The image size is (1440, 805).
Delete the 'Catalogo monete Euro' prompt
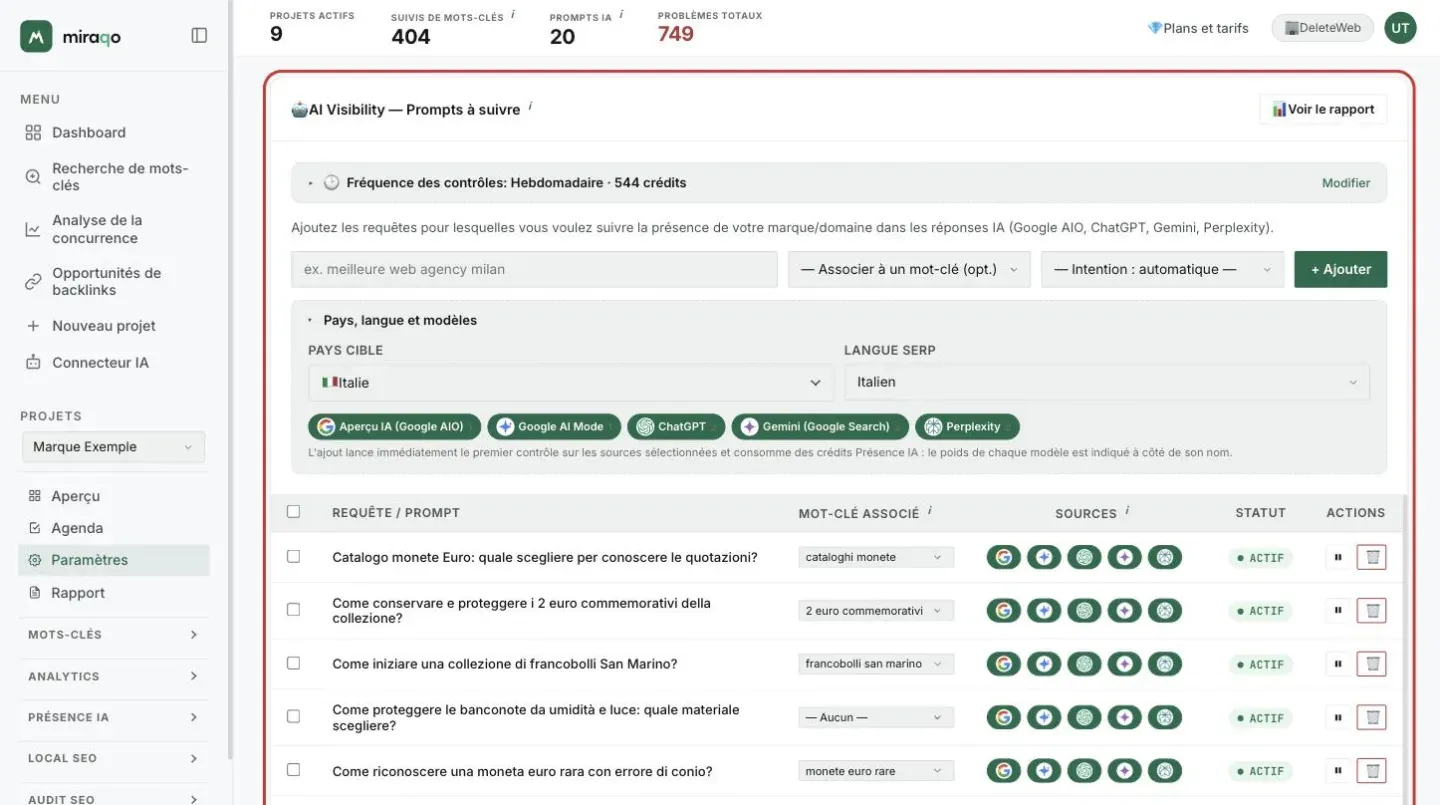[1372, 557]
